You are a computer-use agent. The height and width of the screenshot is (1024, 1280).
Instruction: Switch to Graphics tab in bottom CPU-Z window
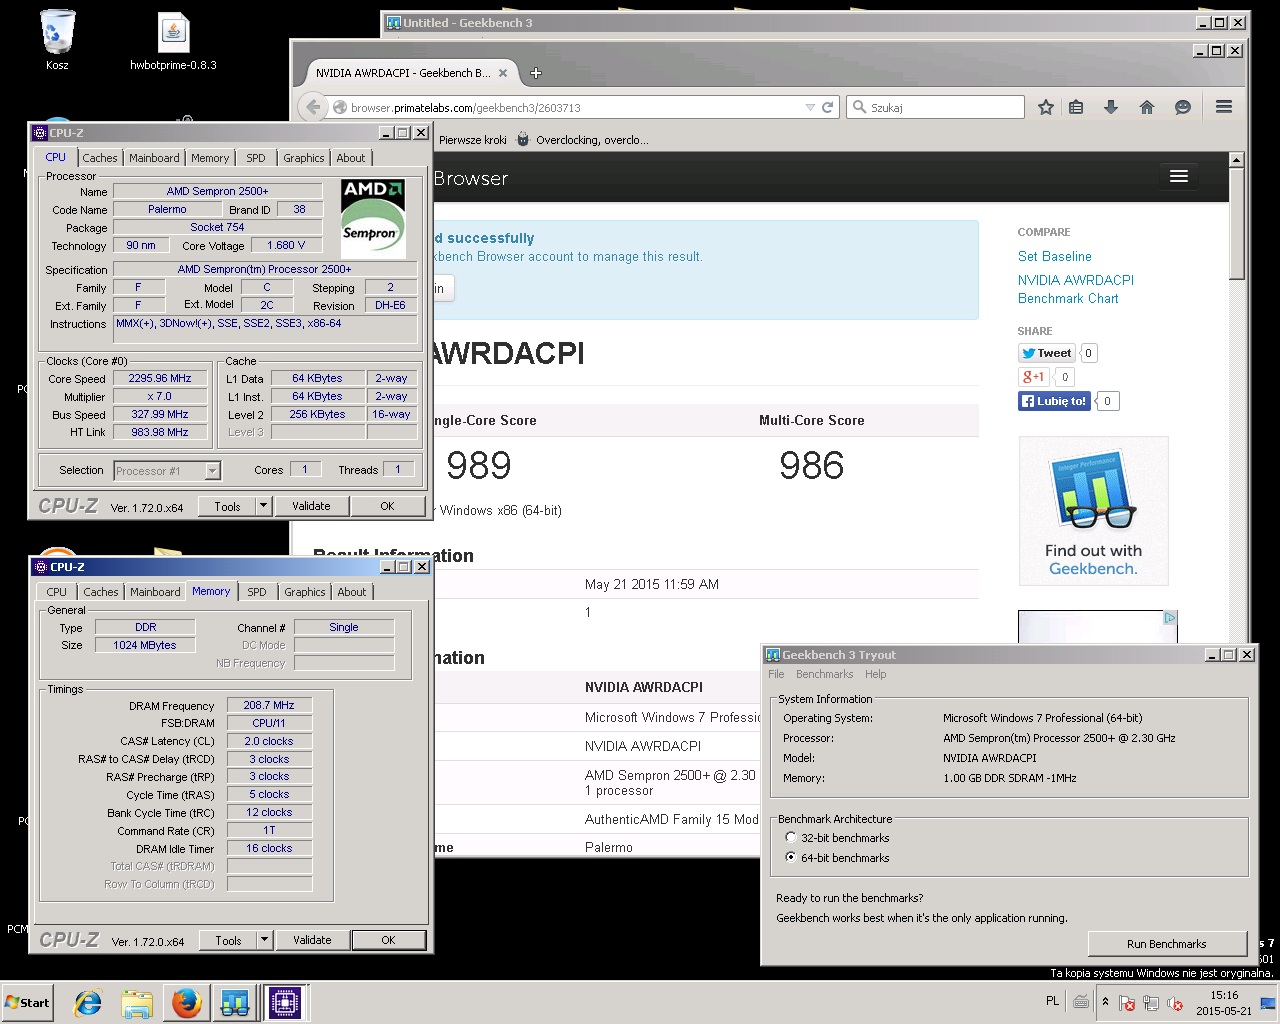(305, 592)
